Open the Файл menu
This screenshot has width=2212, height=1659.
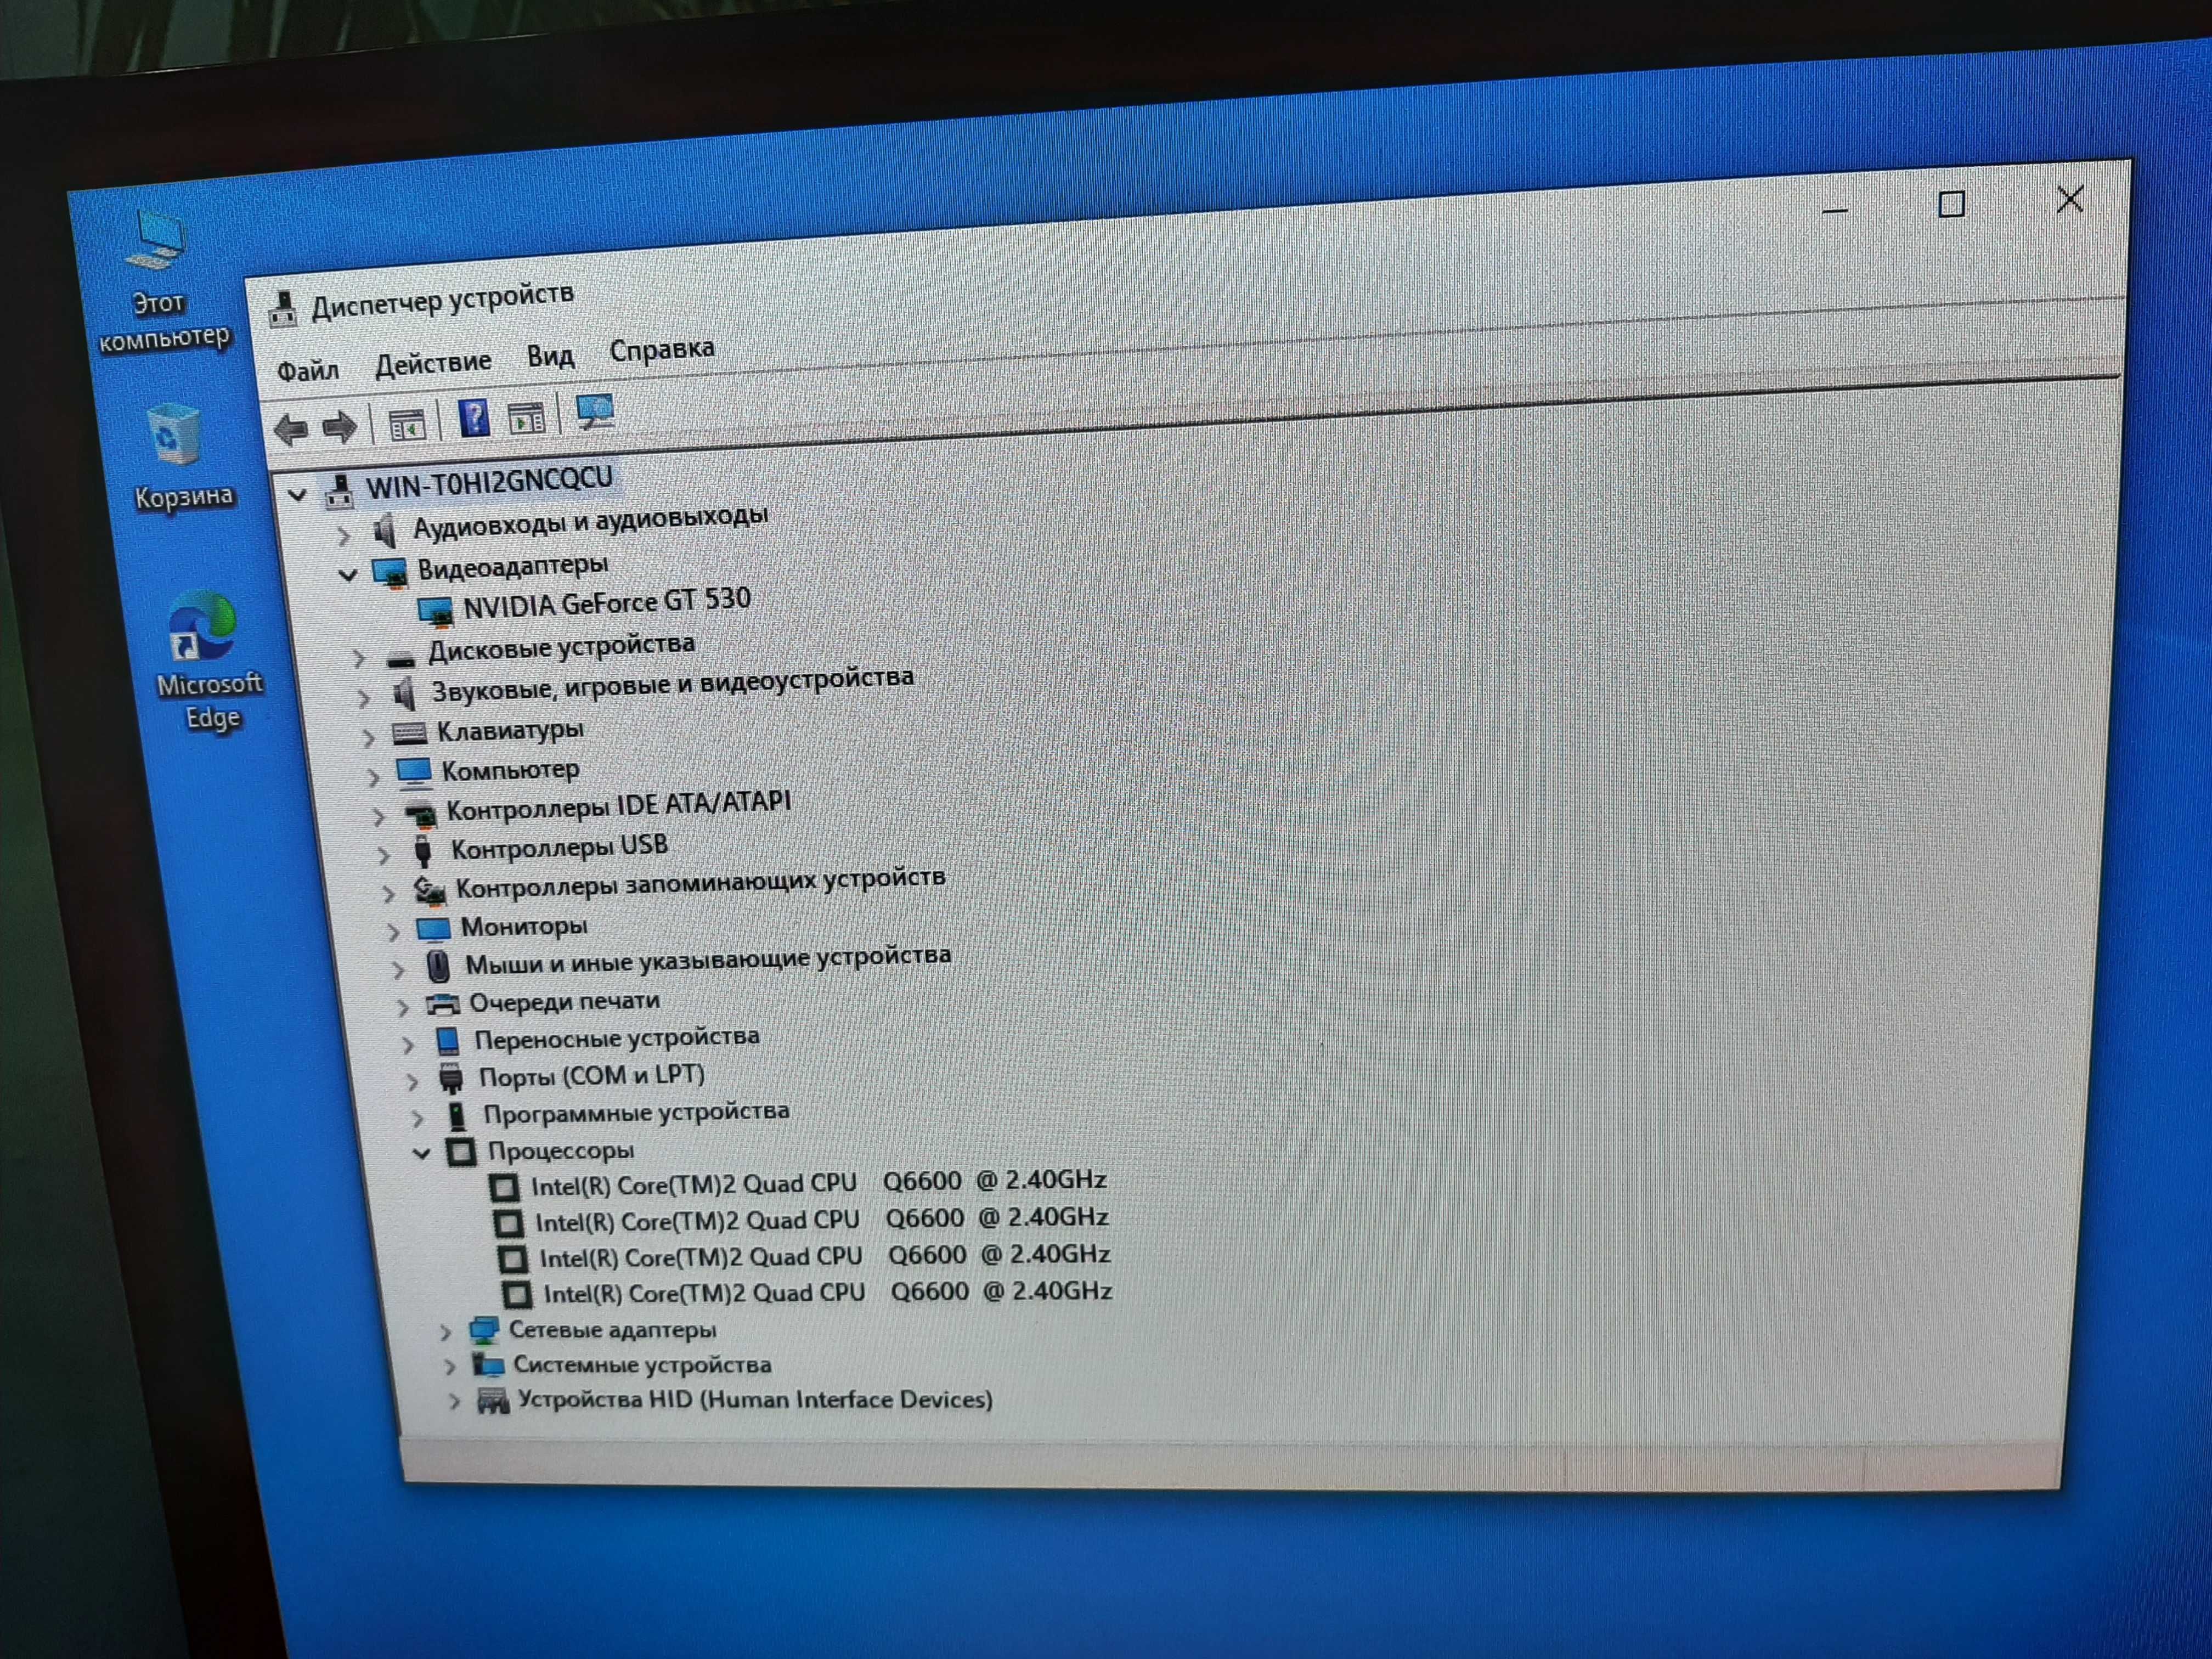pyautogui.click(x=308, y=371)
